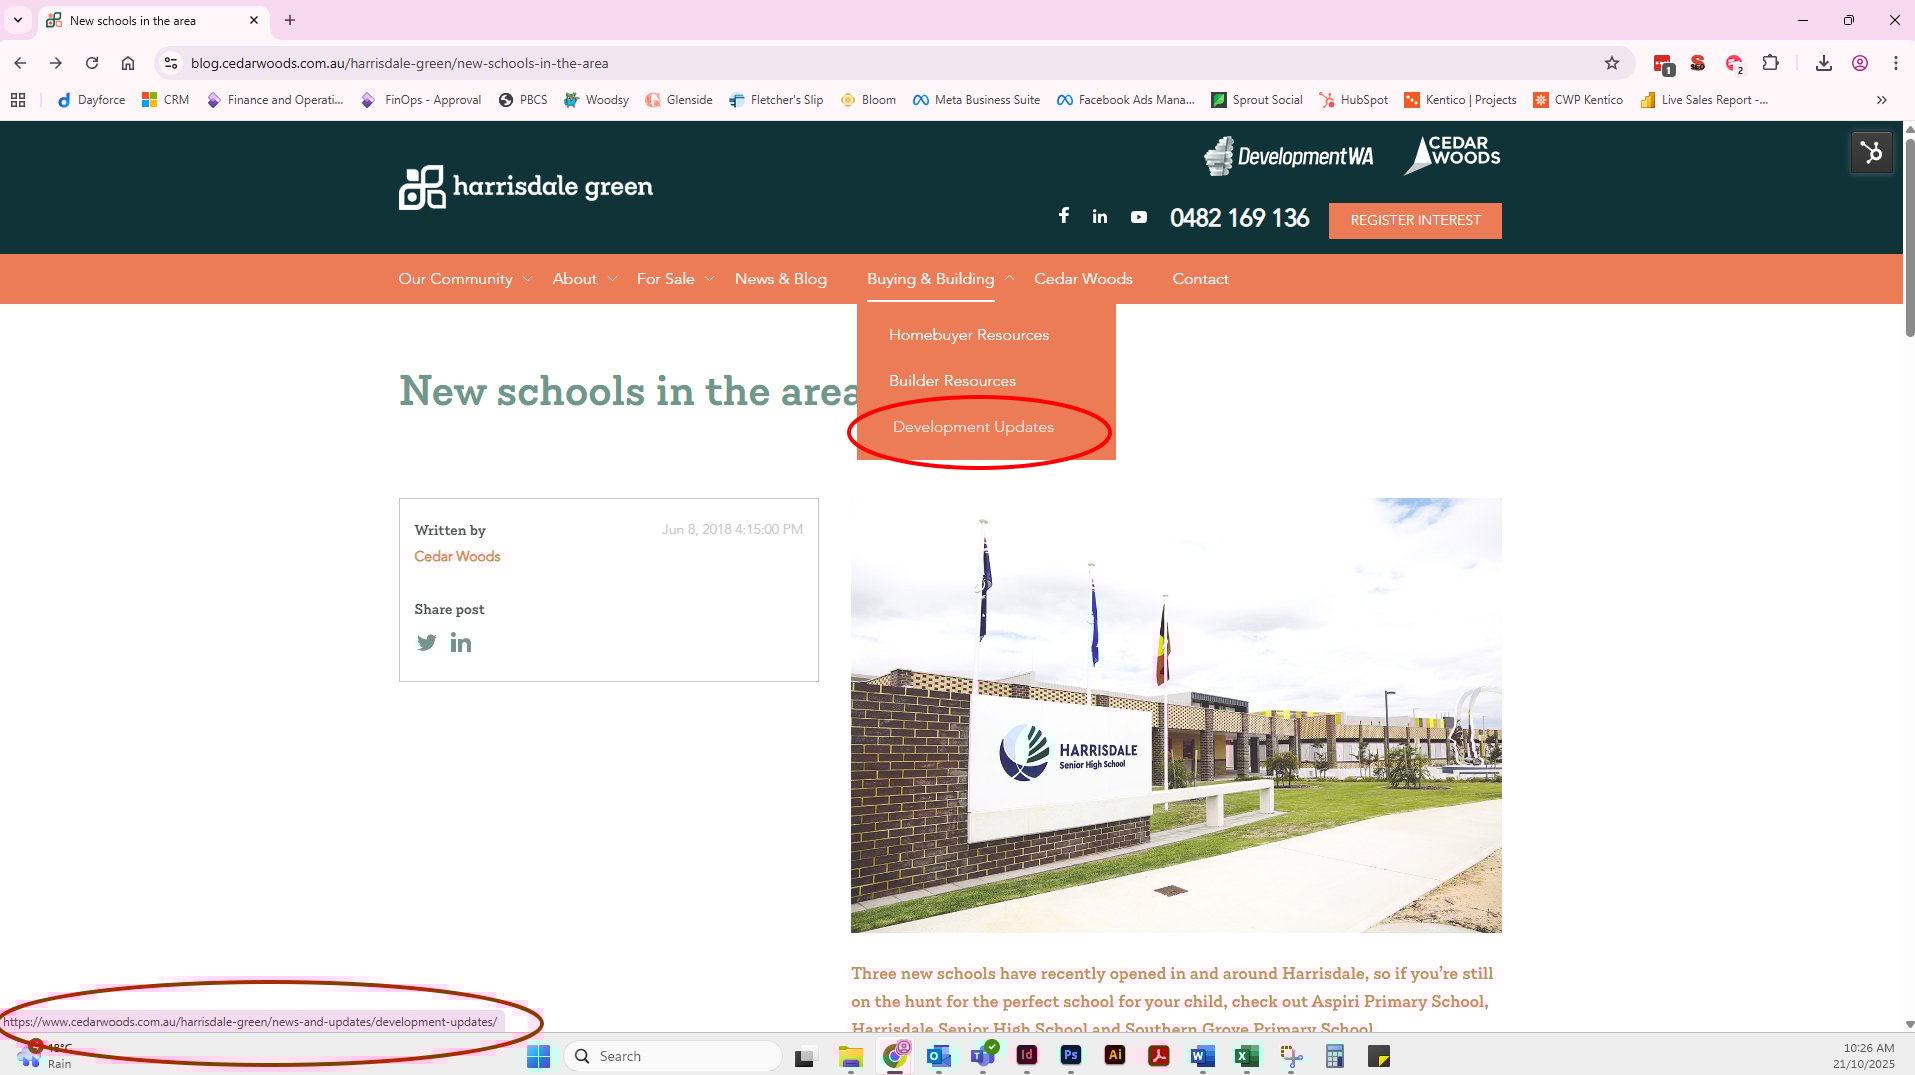This screenshot has width=1915, height=1075.
Task: Launch Photoshop from the taskbar
Action: (1070, 1056)
